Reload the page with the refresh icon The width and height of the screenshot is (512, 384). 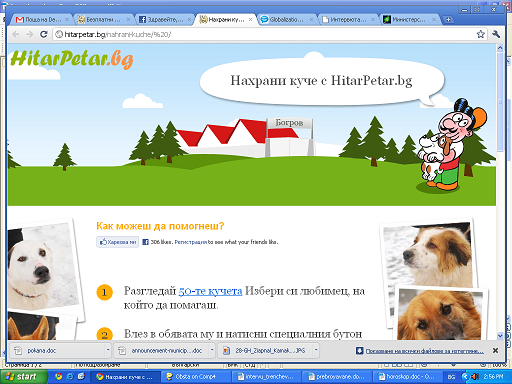(x=44, y=34)
